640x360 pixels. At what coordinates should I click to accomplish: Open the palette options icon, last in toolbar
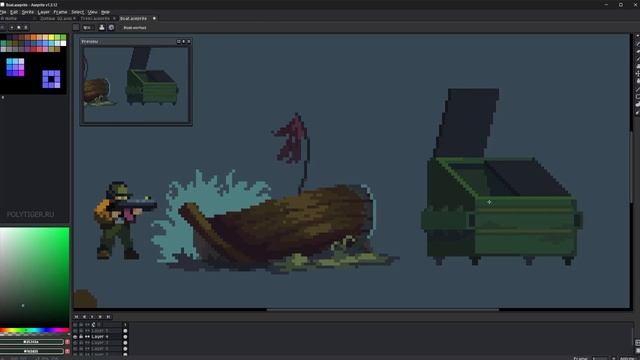pyautogui.click(x=26, y=27)
